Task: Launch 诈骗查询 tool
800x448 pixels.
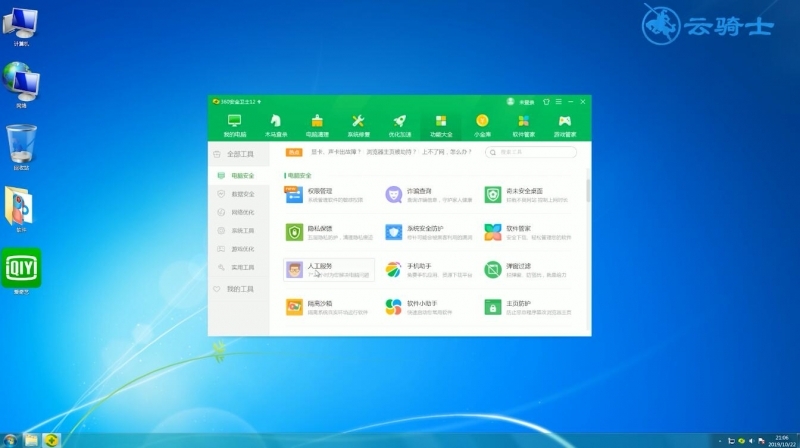Action: pyautogui.click(x=428, y=195)
